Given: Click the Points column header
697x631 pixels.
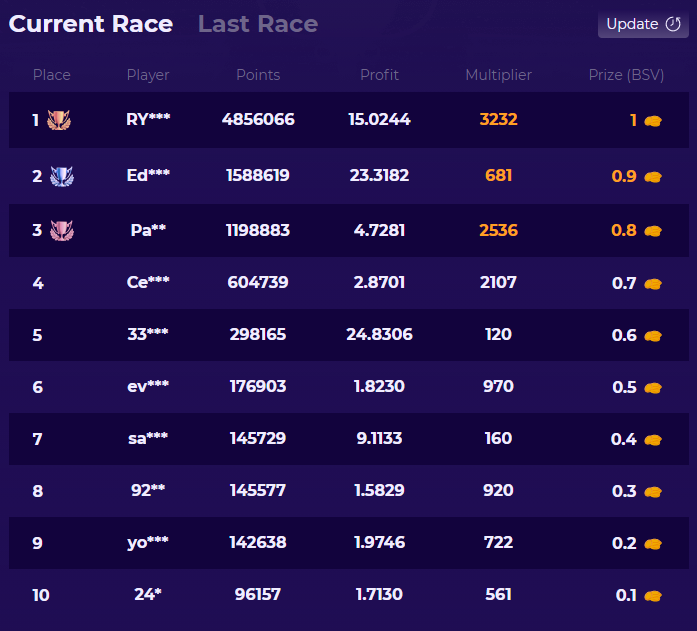Looking at the screenshot, I should 258,75.
